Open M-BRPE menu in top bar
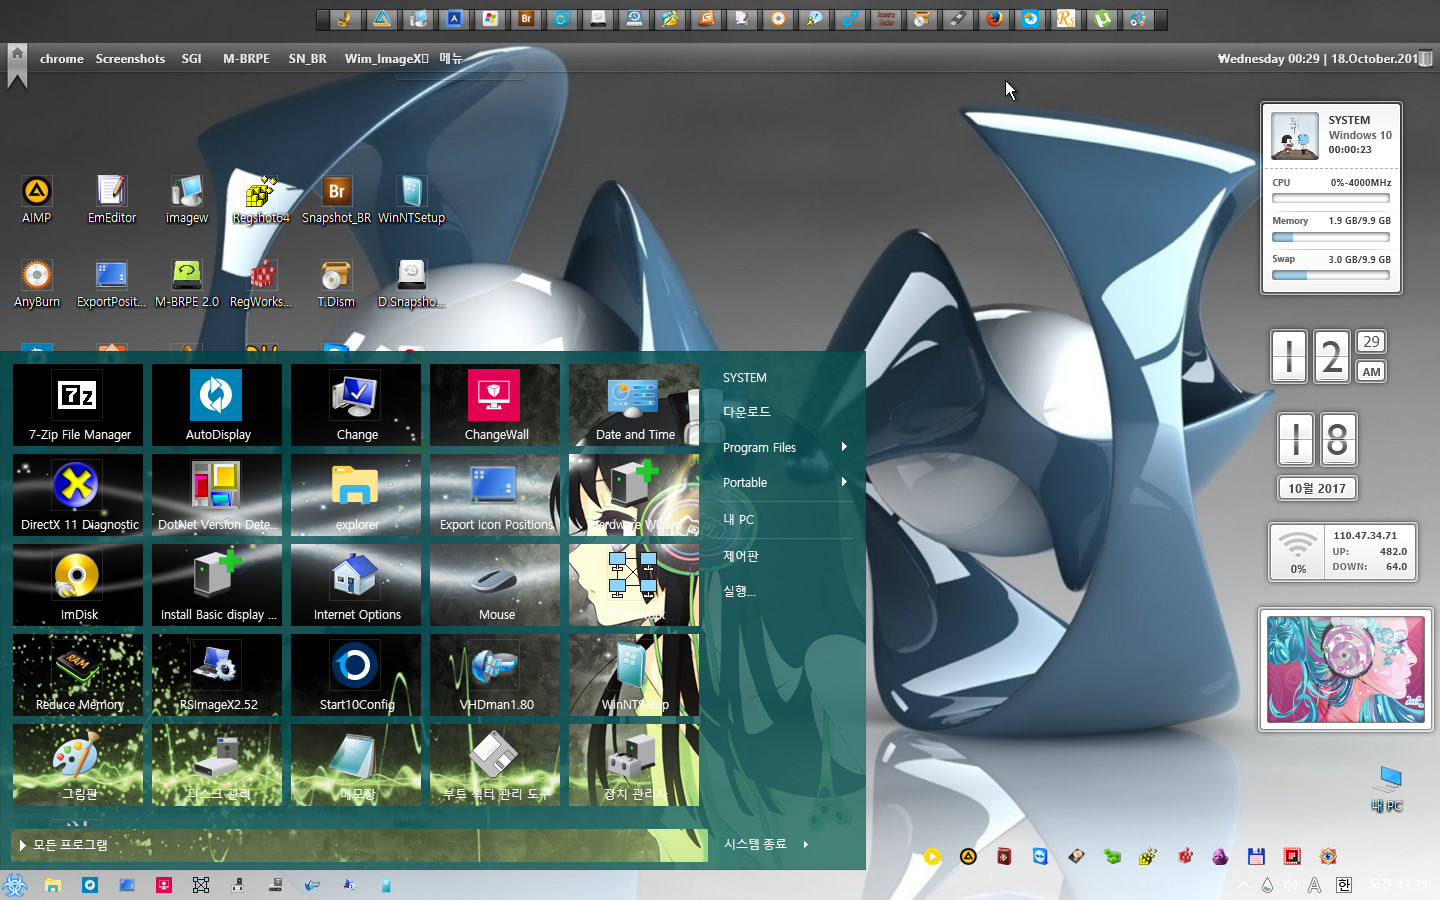This screenshot has width=1440, height=900. [x=246, y=59]
